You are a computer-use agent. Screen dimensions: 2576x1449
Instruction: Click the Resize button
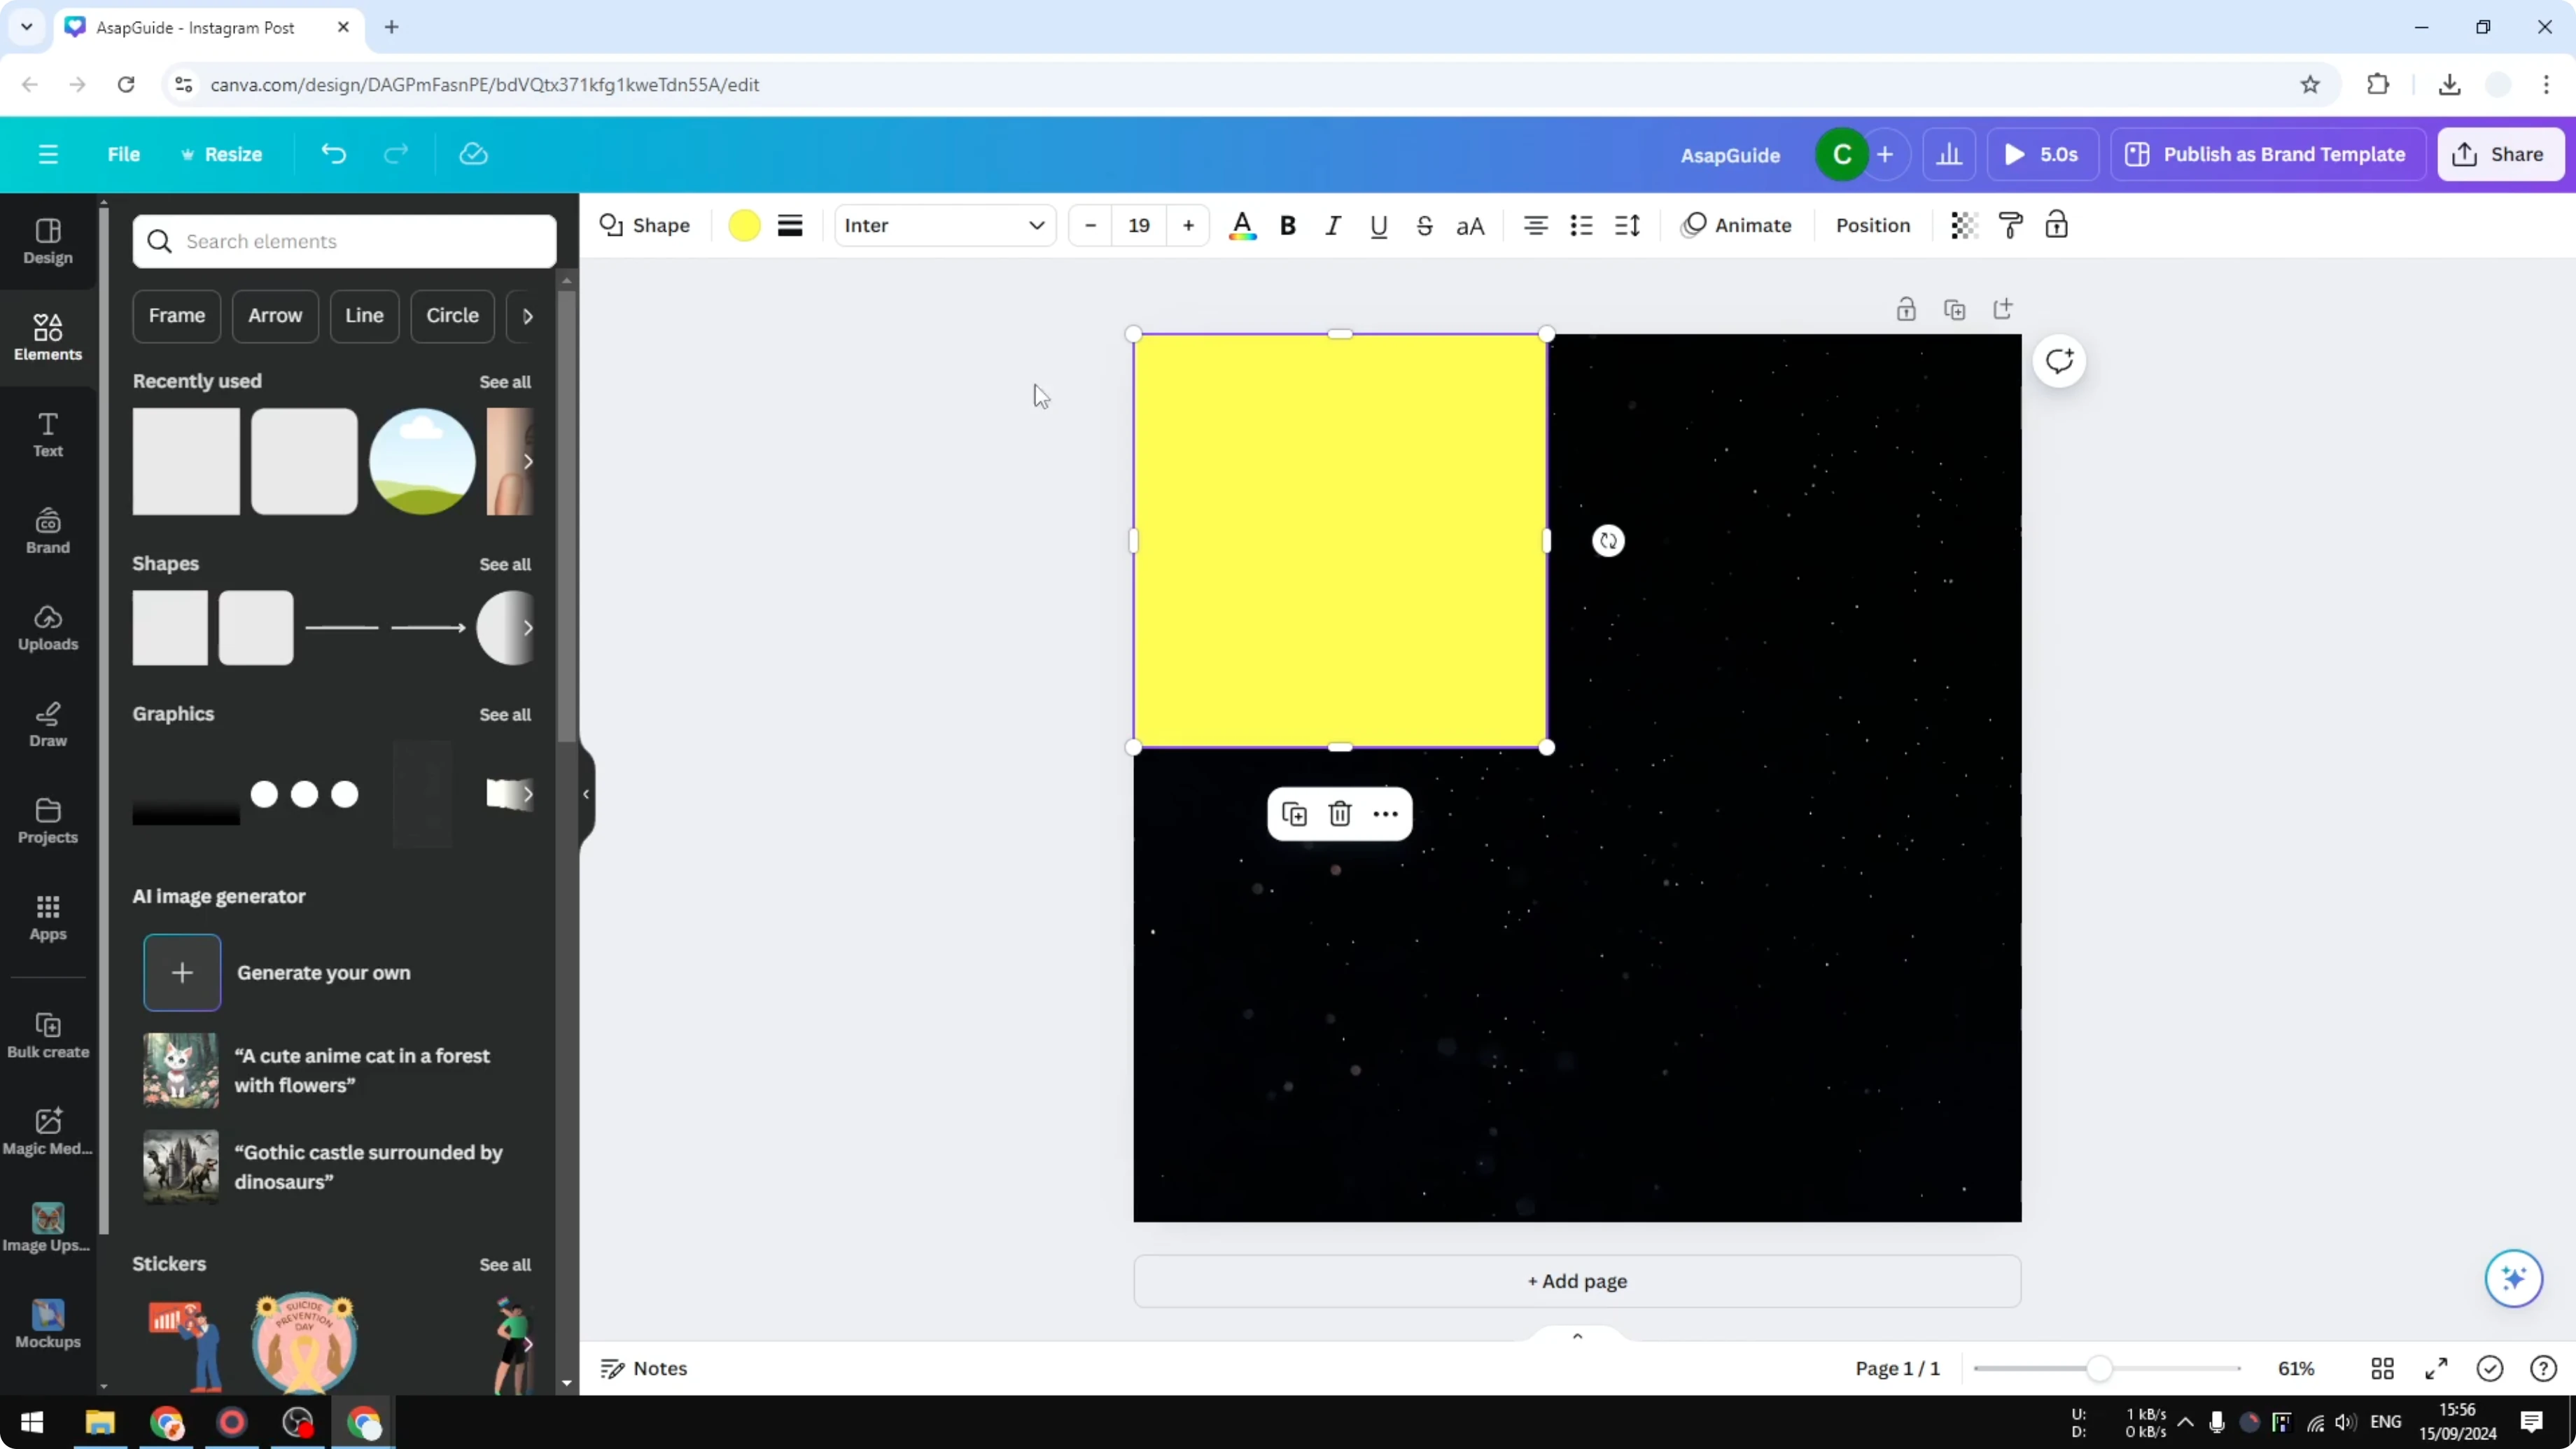(x=221, y=154)
